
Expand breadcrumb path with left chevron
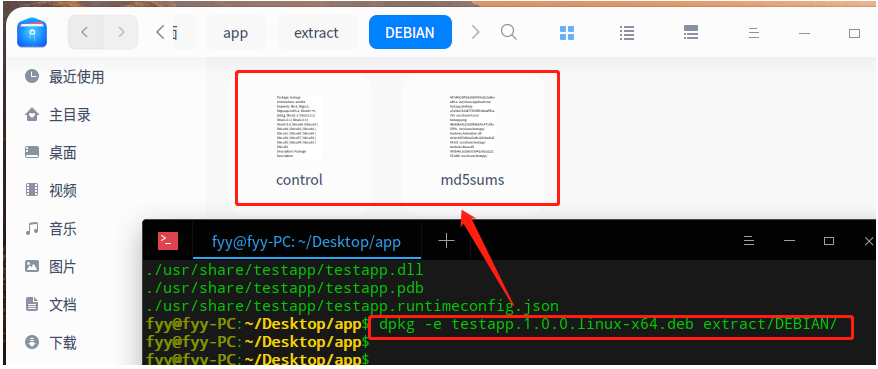click(x=160, y=32)
